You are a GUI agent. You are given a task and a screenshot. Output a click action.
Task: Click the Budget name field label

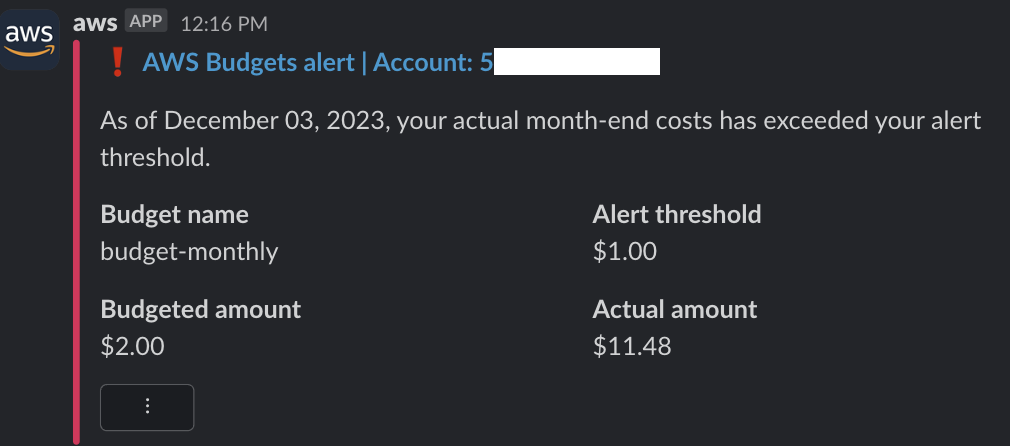coord(175,214)
